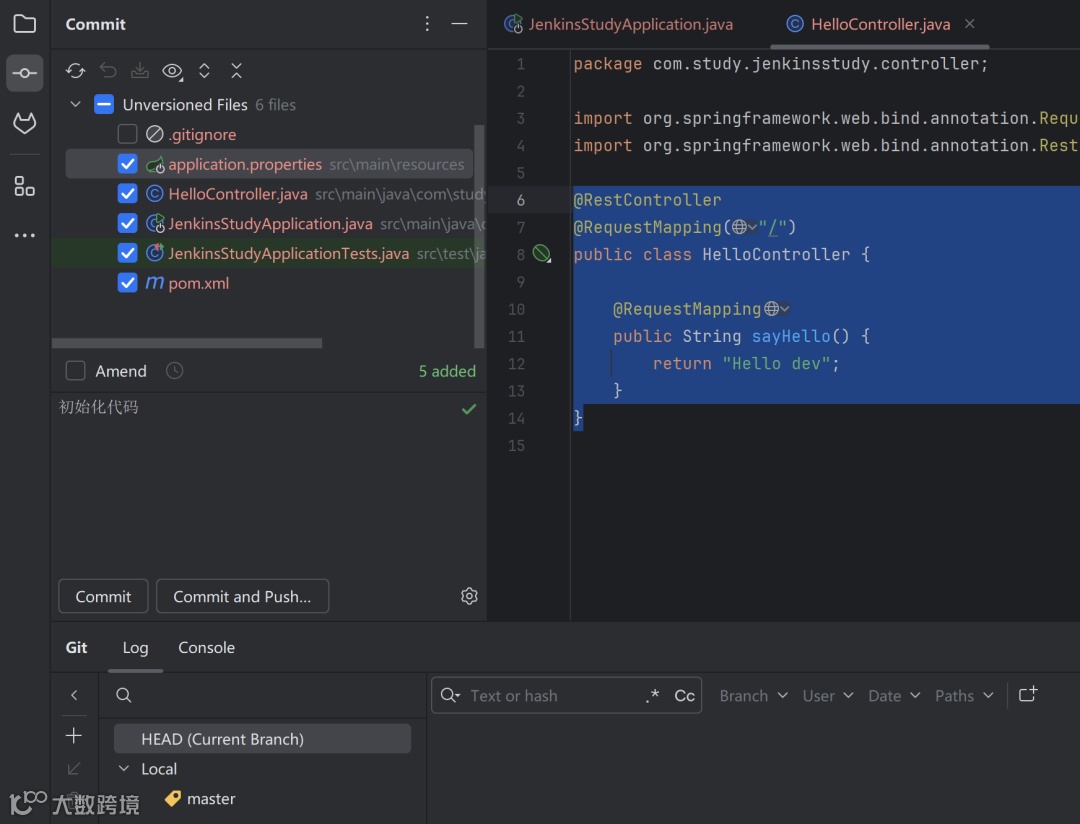This screenshot has height=824, width=1080.
Task: Toggle regex option in log search
Action: [x=652, y=696]
